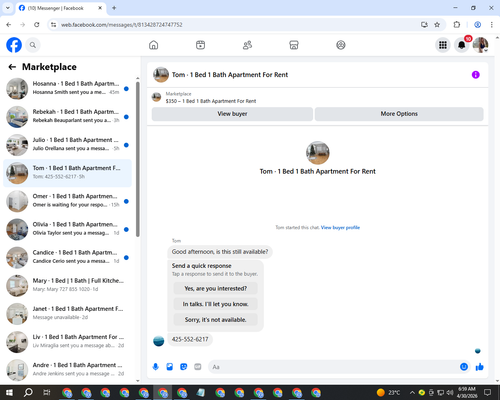The height and width of the screenshot is (400, 500).
Task: Send quick reply "In talks. I'll let you know."
Action: click(216, 304)
